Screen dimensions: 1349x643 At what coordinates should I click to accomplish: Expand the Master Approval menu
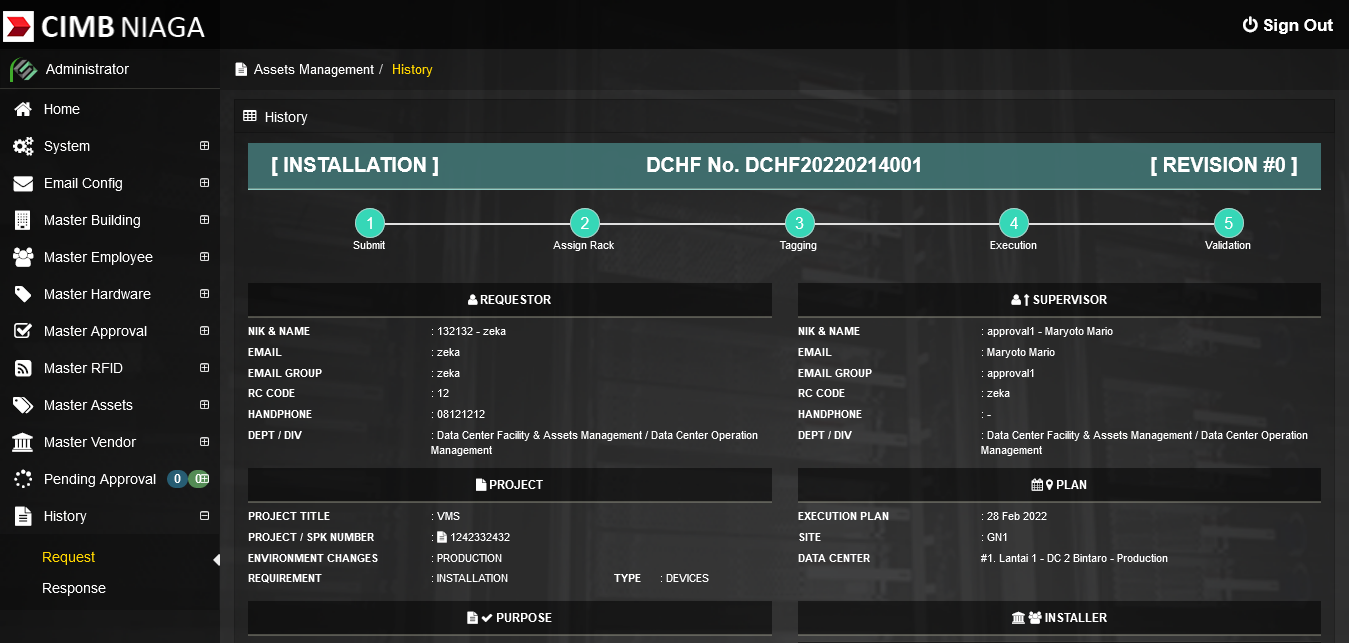(x=204, y=330)
